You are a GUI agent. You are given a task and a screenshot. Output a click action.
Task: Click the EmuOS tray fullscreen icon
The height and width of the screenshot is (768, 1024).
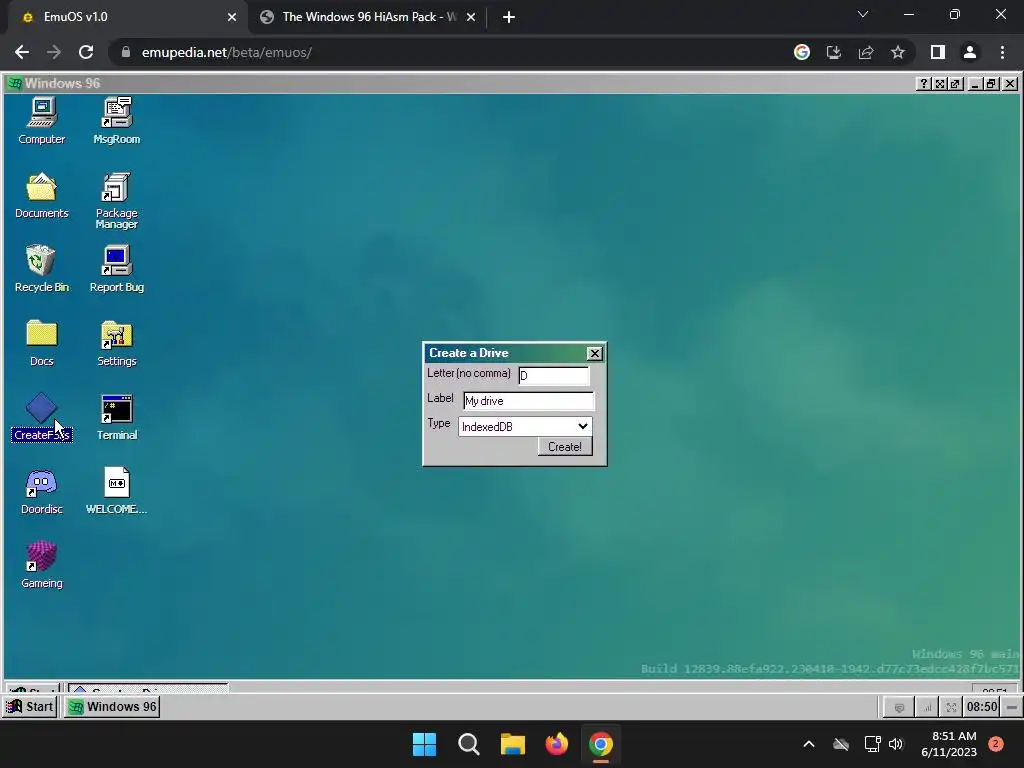951,707
